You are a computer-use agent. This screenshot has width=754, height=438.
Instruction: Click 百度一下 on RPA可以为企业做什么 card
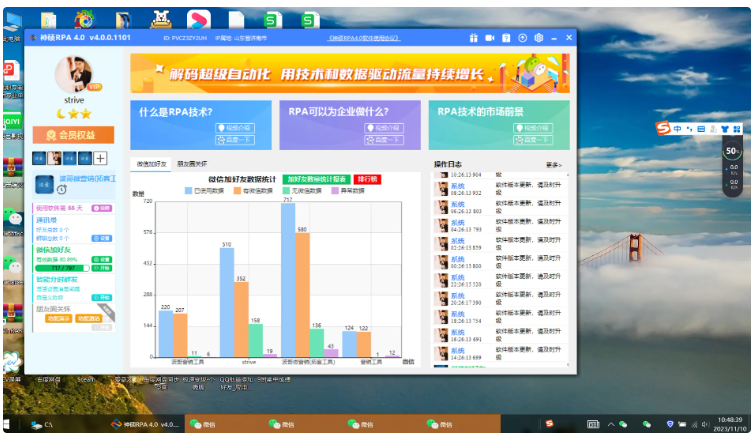coord(384,140)
